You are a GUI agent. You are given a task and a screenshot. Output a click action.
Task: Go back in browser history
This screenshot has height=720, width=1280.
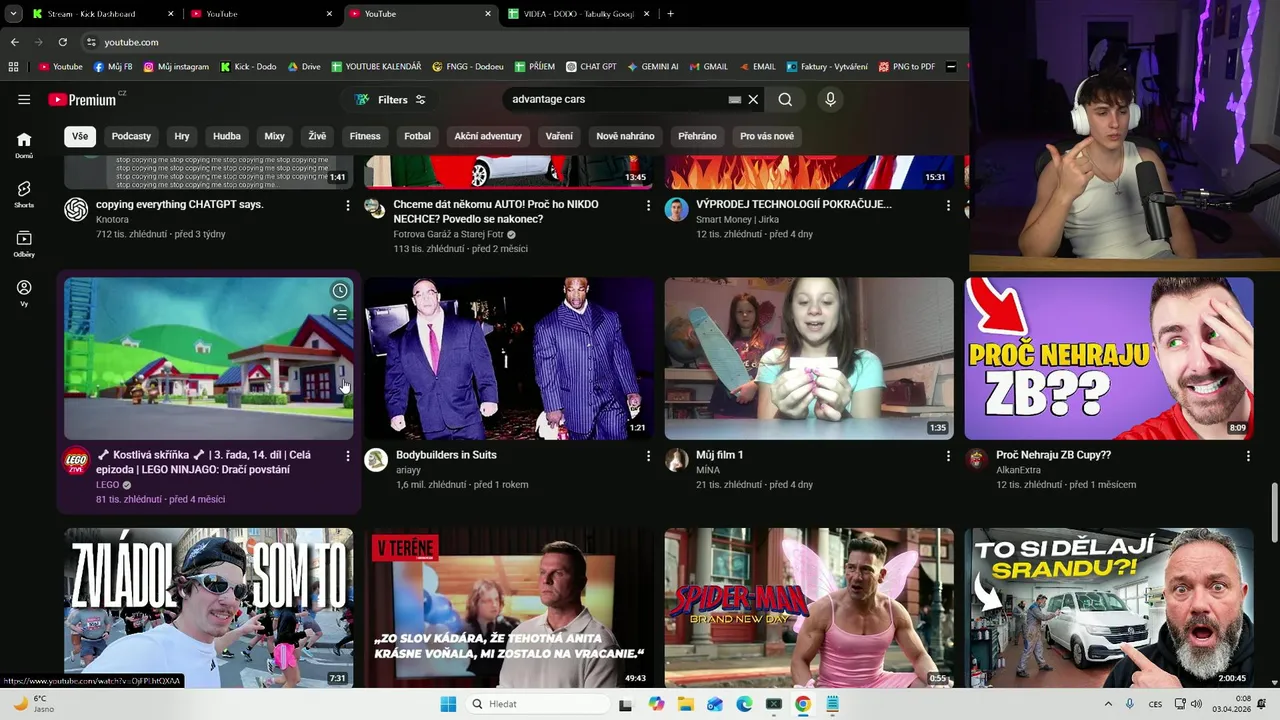14,42
